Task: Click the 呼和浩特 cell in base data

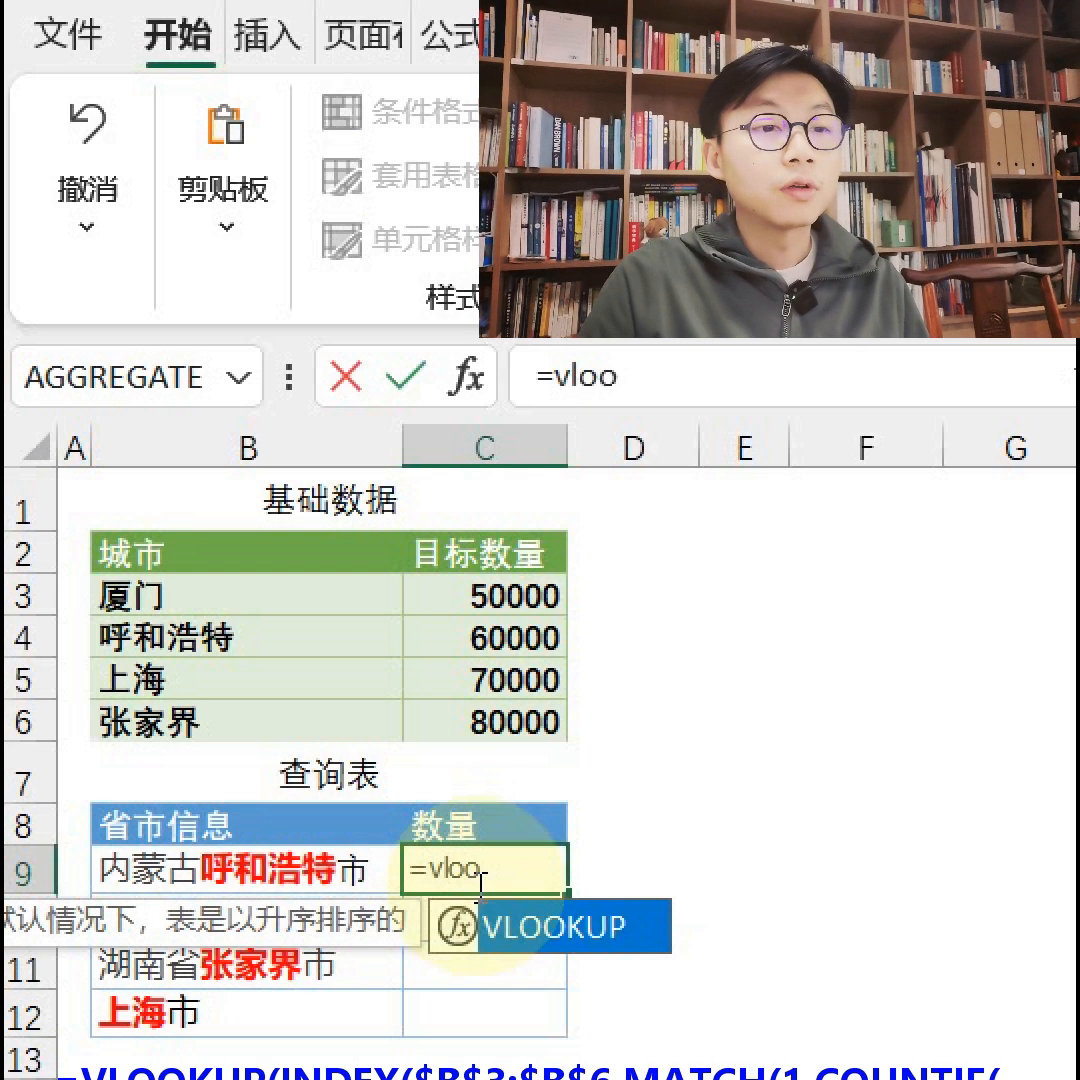Action: tap(247, 637)
